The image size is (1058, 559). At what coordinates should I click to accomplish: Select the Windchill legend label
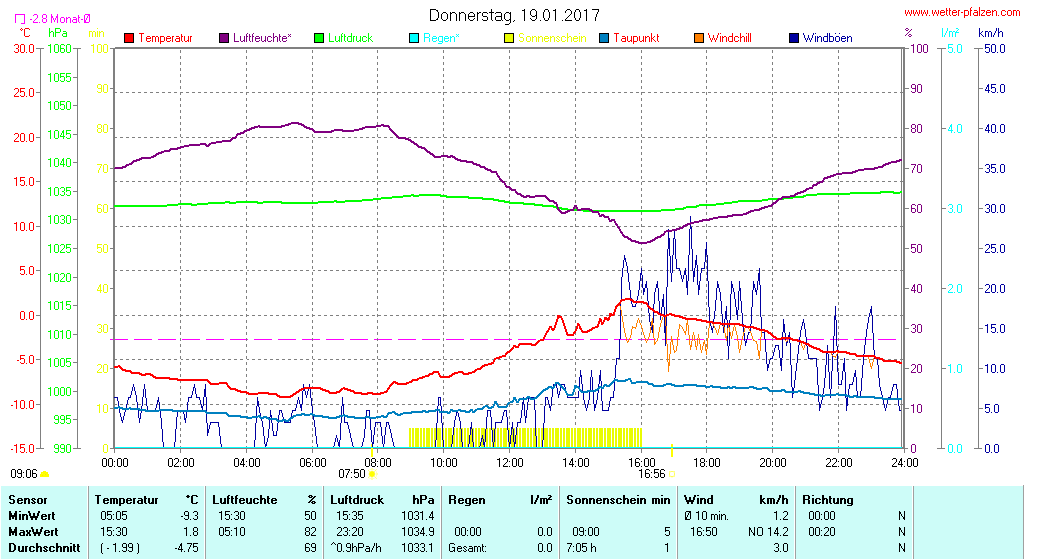tap(729, 38)
